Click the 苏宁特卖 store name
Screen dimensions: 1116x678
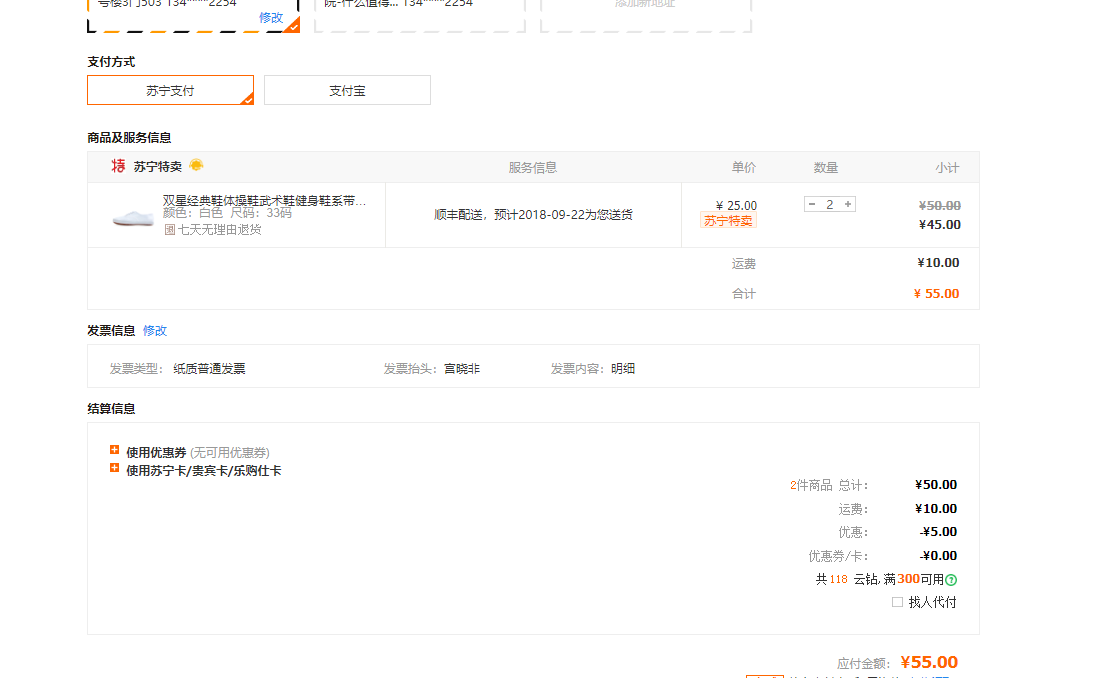click(157, 166)
